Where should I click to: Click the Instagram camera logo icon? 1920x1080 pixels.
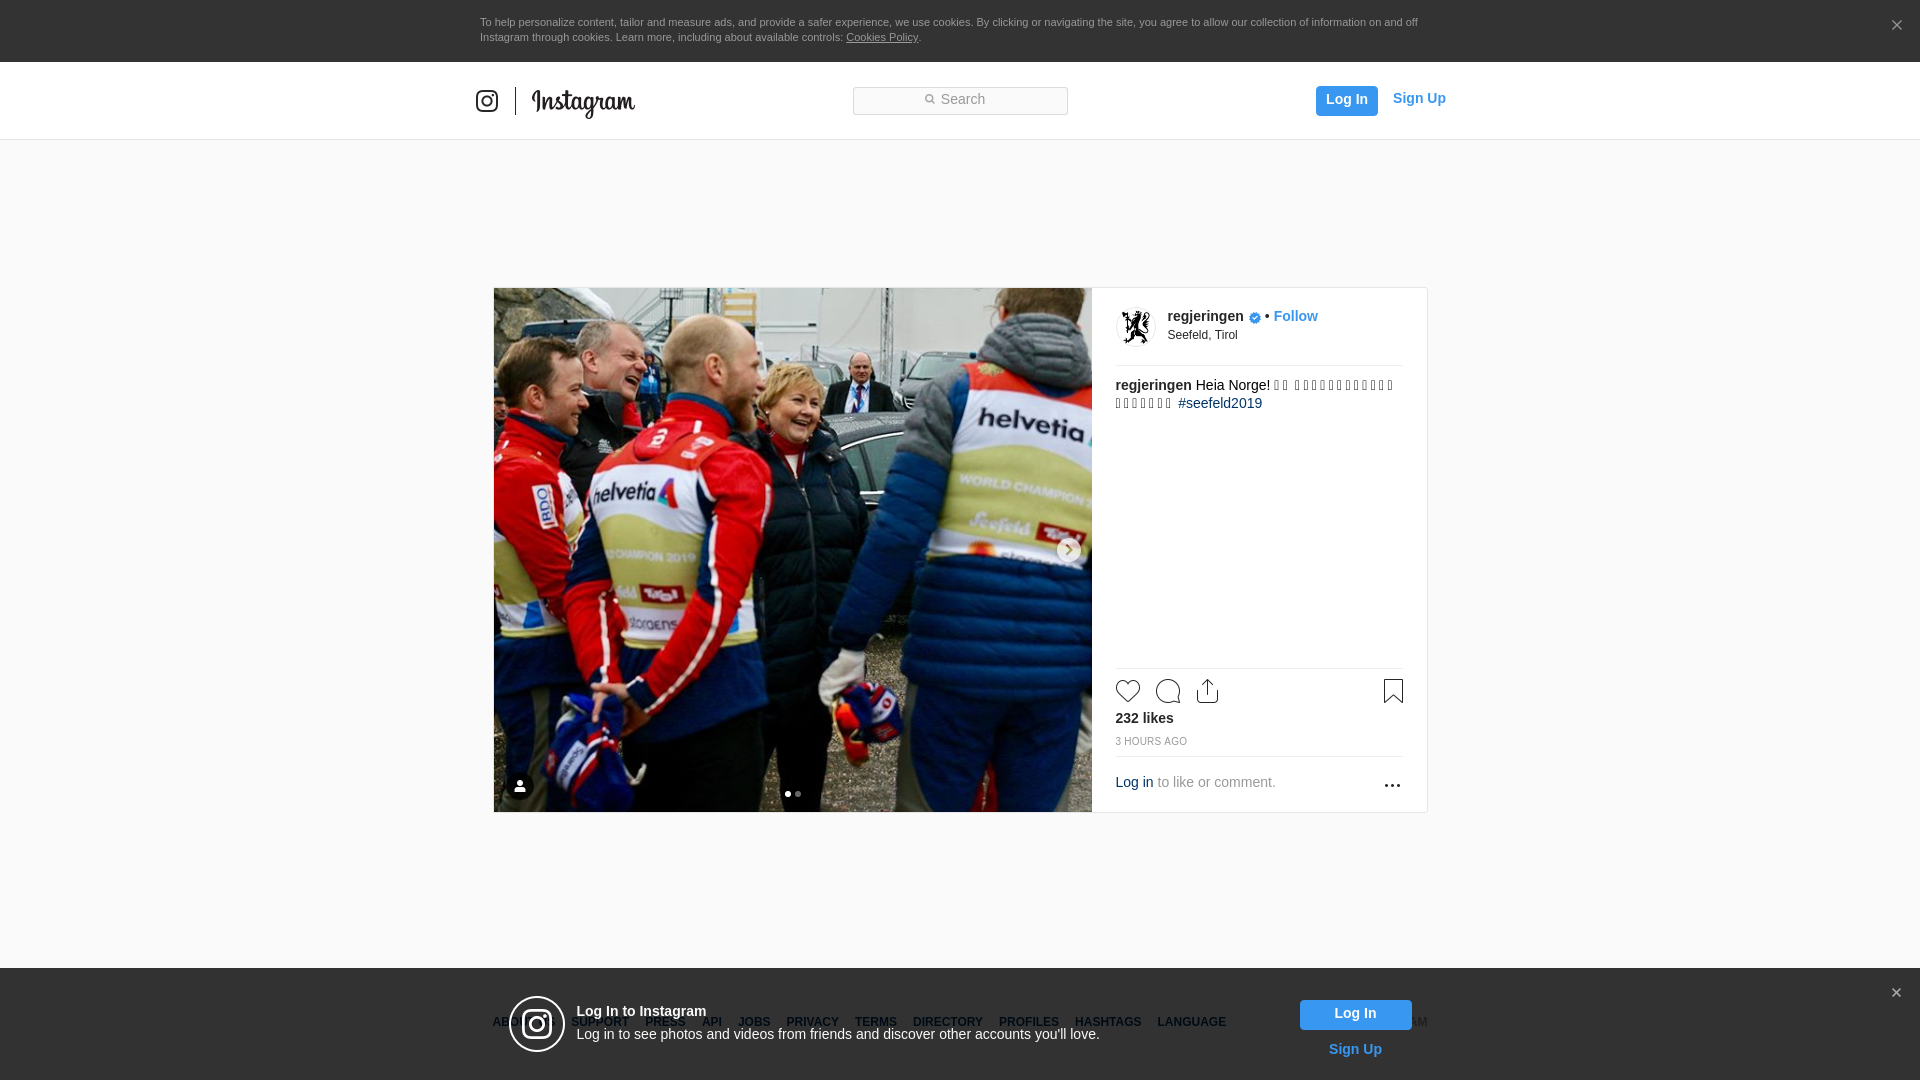point(487,101)
